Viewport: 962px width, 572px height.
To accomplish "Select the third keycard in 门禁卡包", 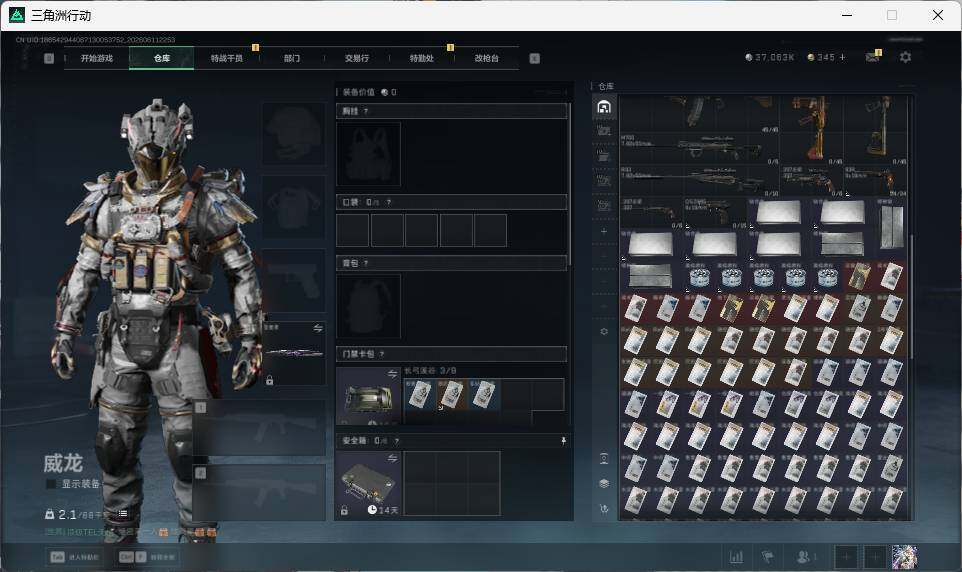I will [x=484, y=394].
